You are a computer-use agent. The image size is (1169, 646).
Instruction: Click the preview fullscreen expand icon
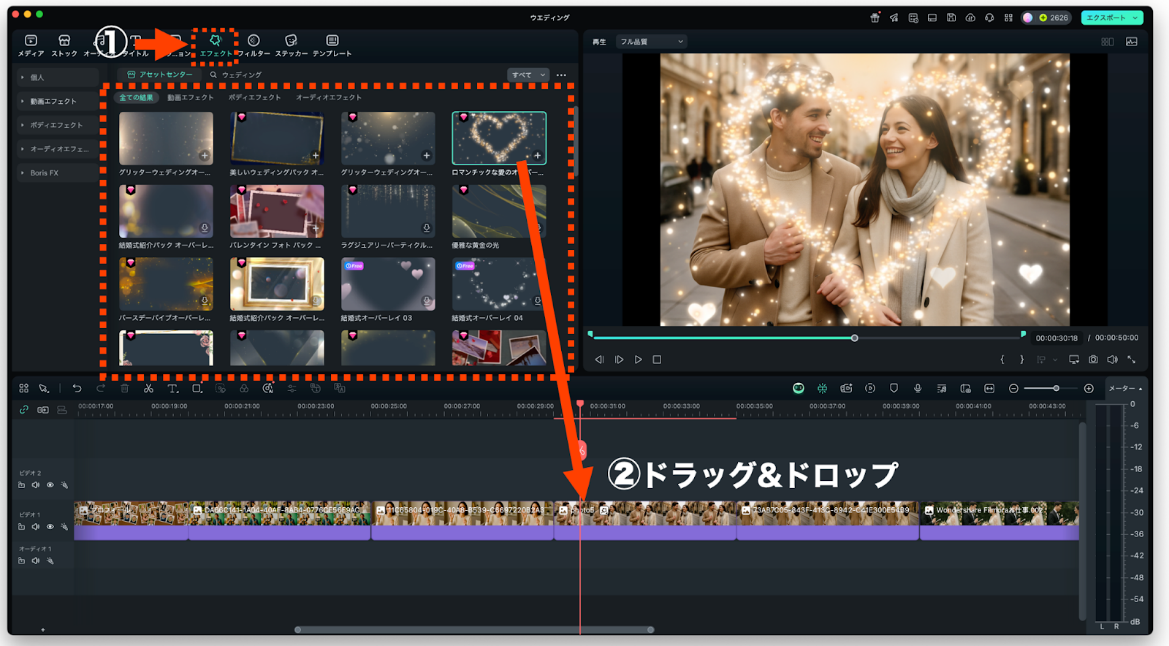coord(1132,360)
